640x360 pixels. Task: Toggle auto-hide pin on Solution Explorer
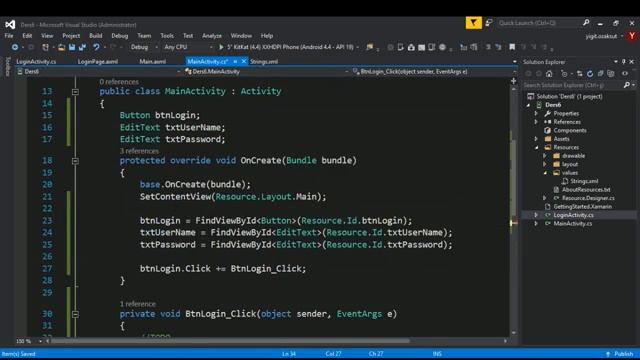click(624, 62)
